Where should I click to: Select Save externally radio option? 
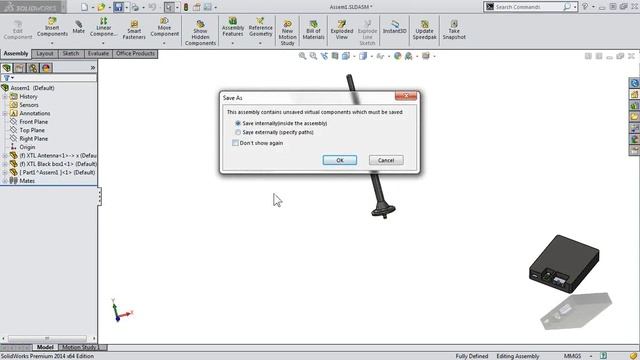[238, 132]
